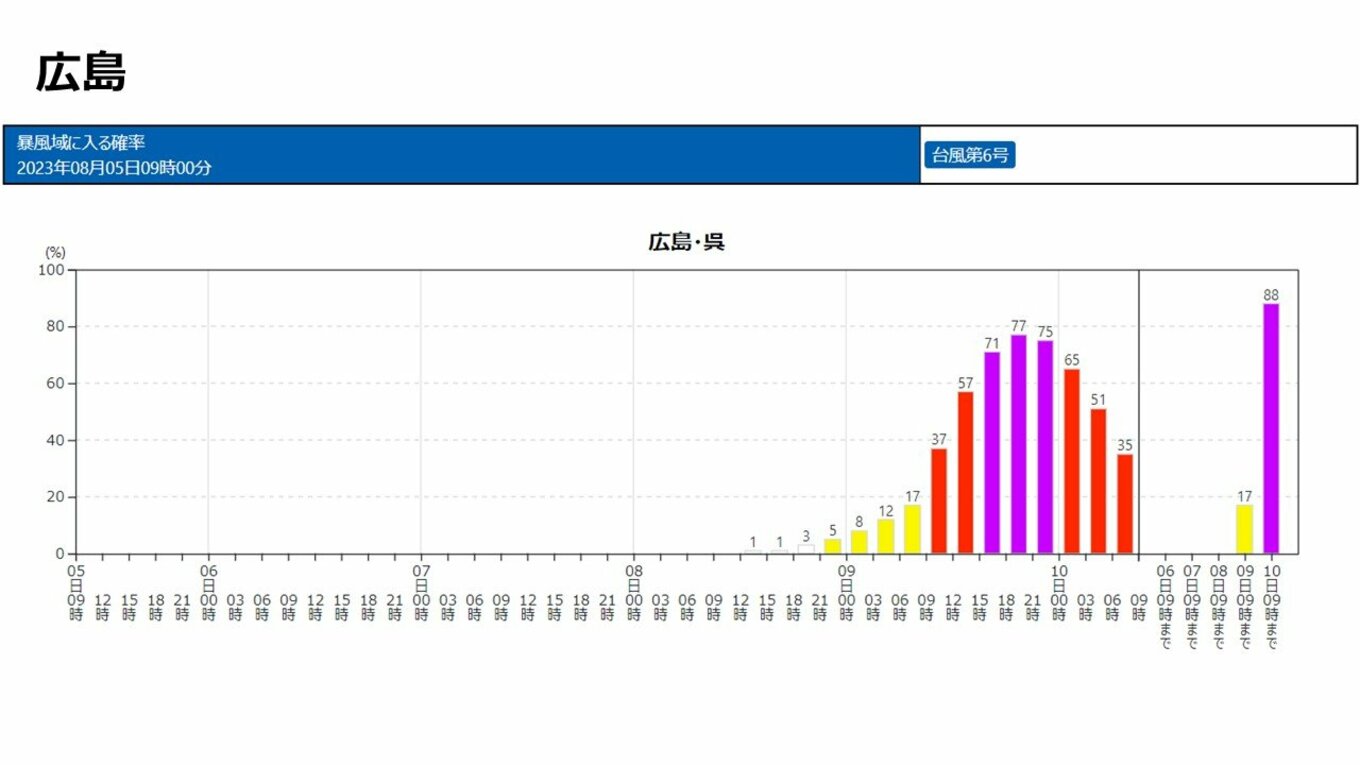Click the red bar labeled 51

[x=1098, y=481]
